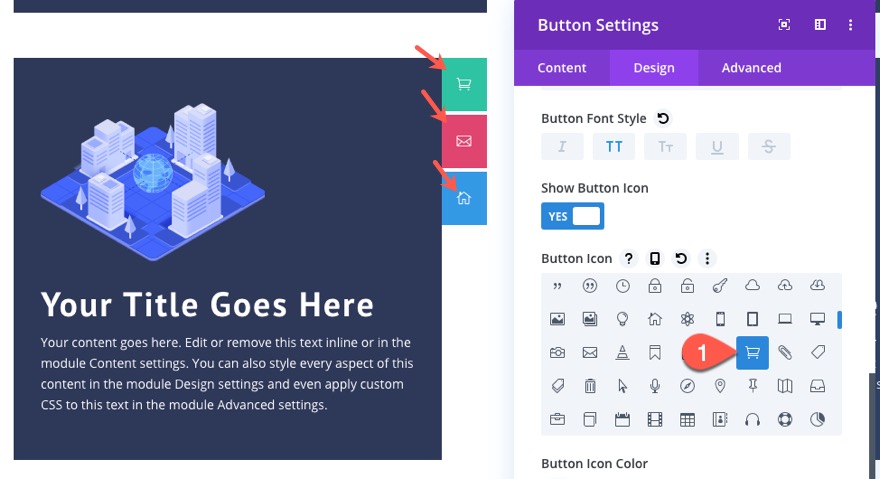Pick the paperclip icon

click(x=785, y=353)
